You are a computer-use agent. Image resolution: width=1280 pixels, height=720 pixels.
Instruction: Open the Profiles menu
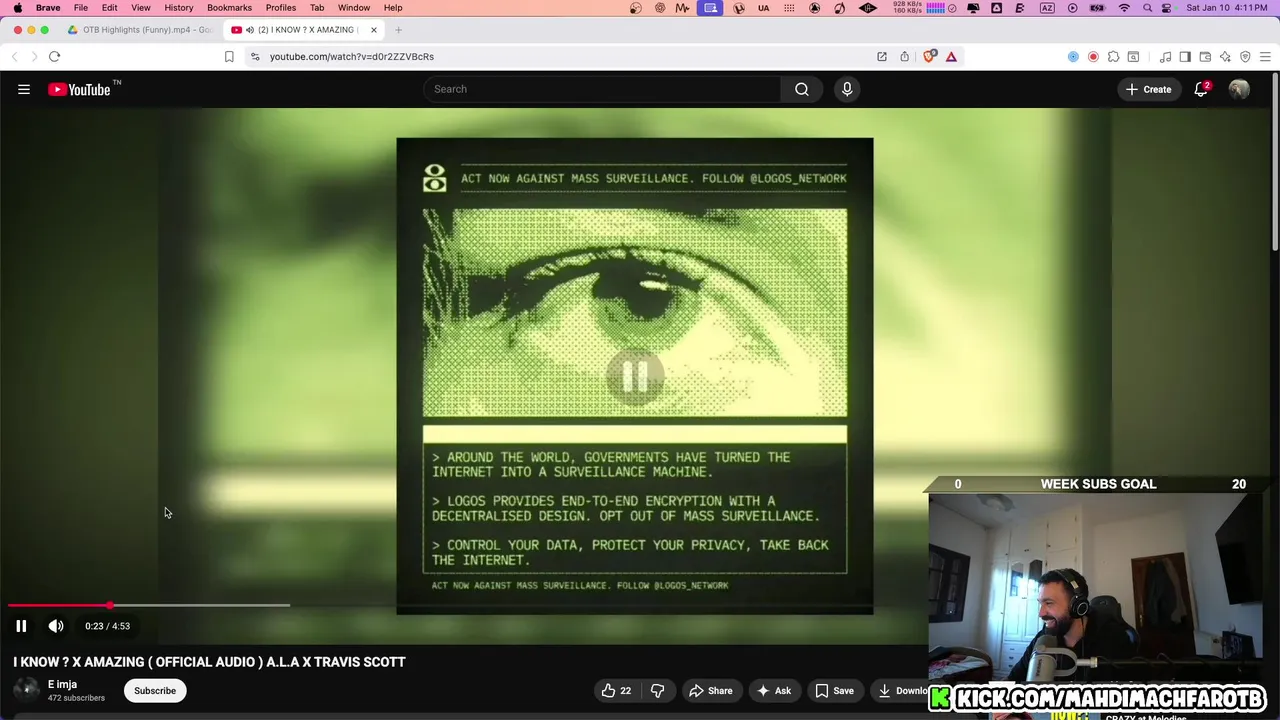point(281,8)
